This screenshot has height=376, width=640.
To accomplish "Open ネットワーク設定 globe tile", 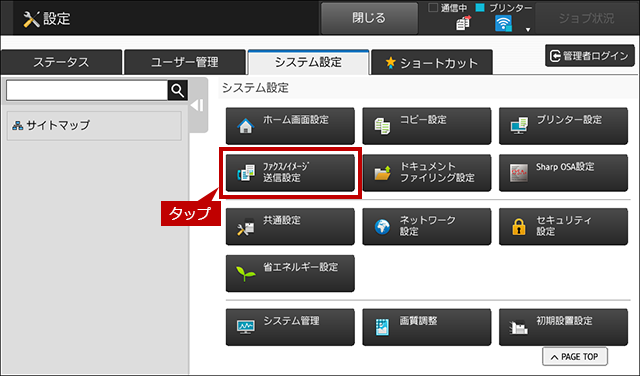I will [x=427, y=227].
